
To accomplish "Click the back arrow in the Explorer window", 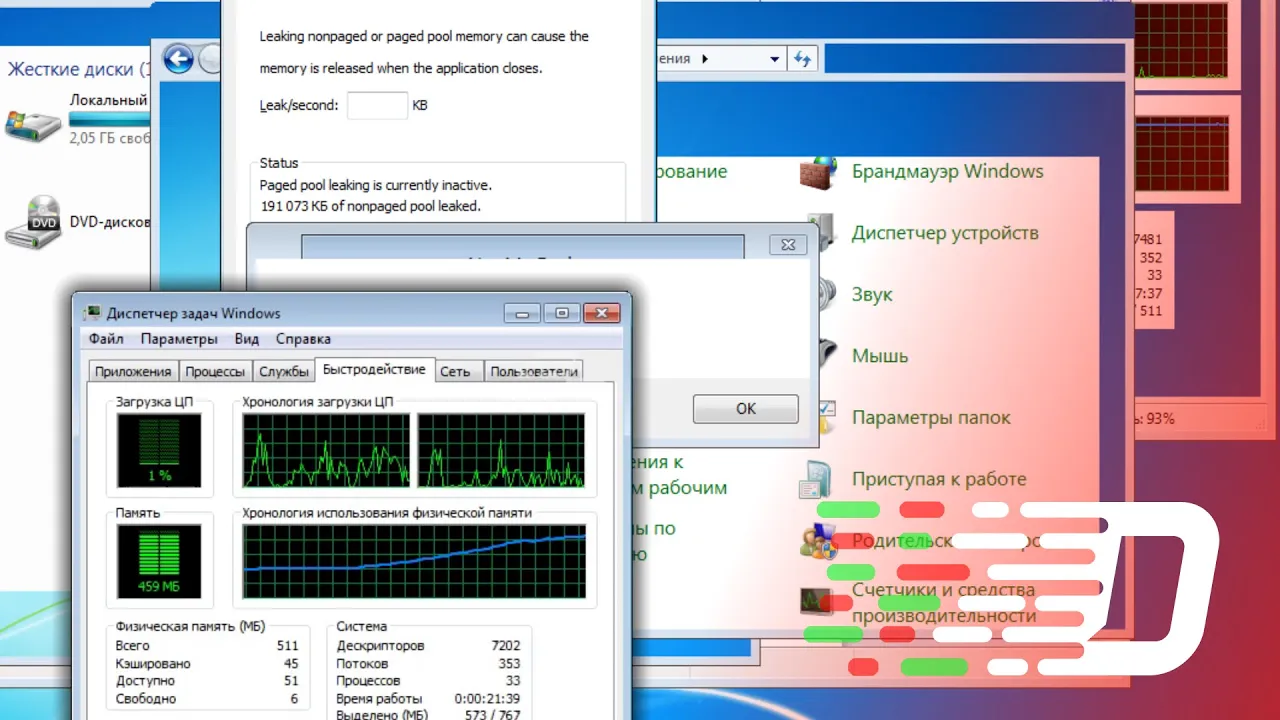I will coord(178,59).
